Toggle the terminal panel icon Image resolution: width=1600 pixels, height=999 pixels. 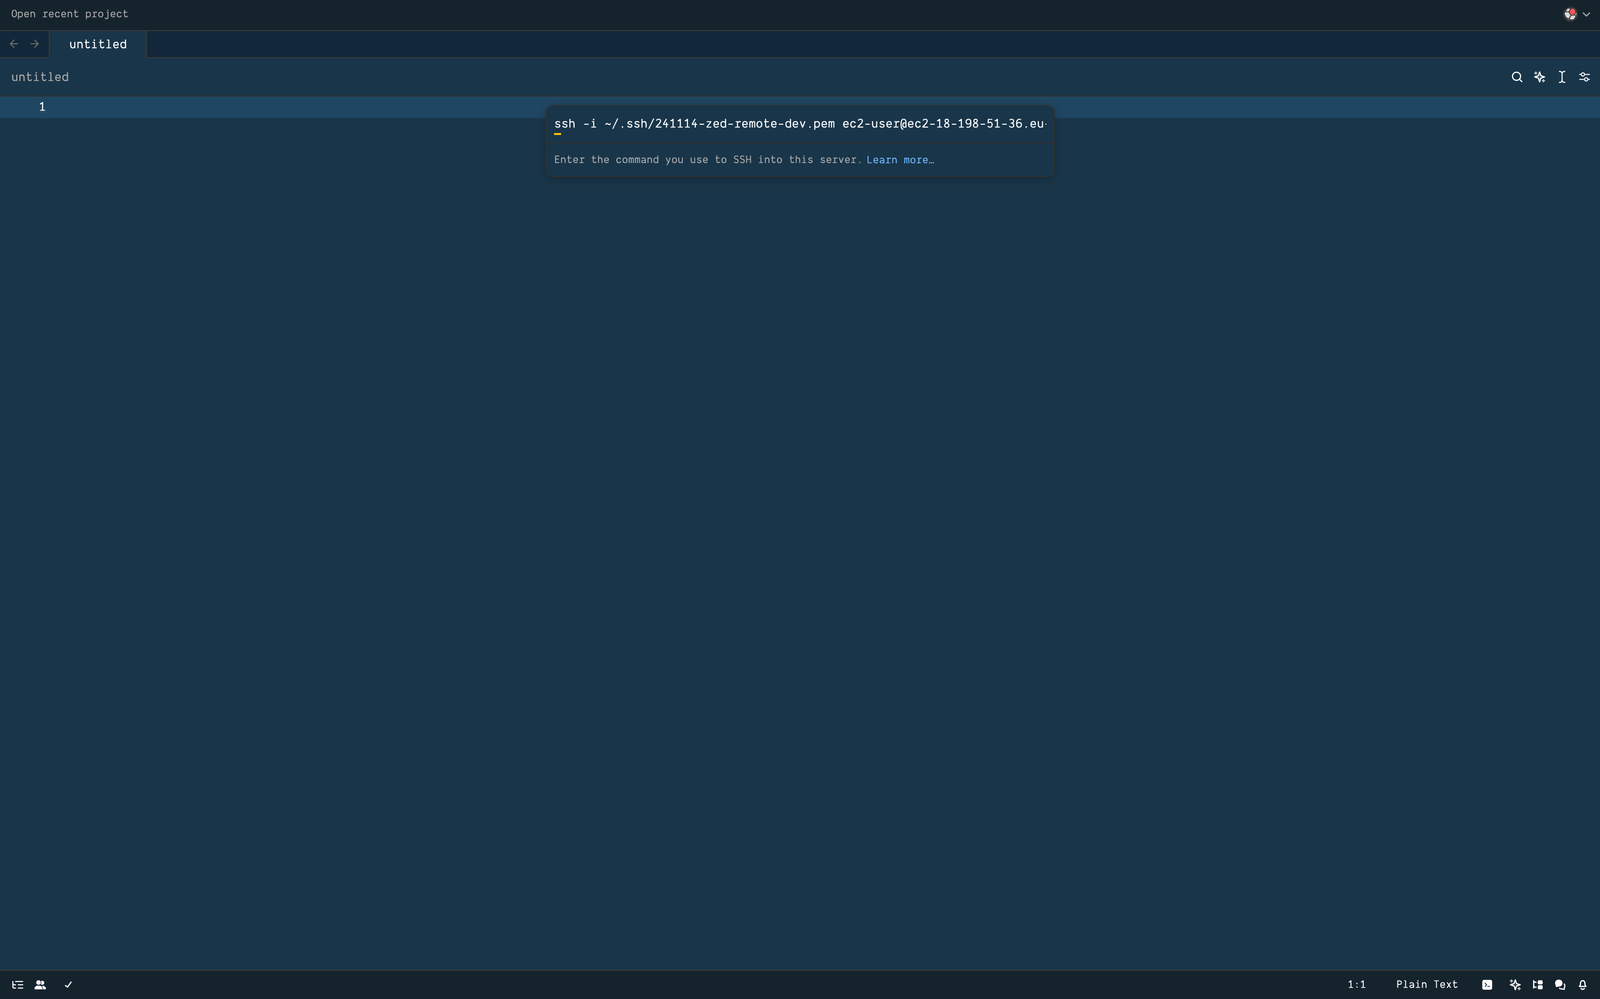pos(1487,984)
